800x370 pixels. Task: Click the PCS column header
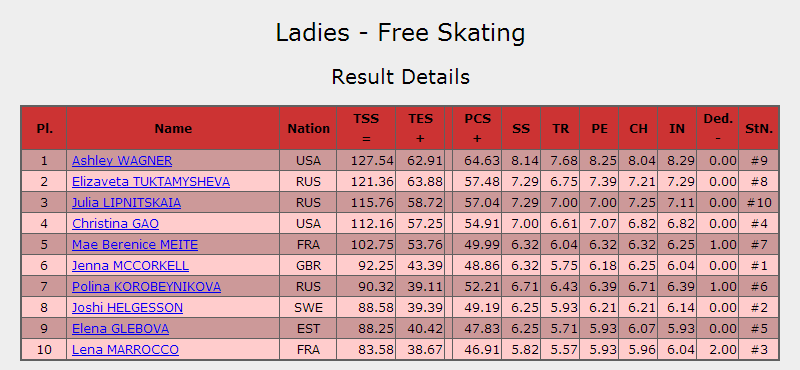[477, 128]
